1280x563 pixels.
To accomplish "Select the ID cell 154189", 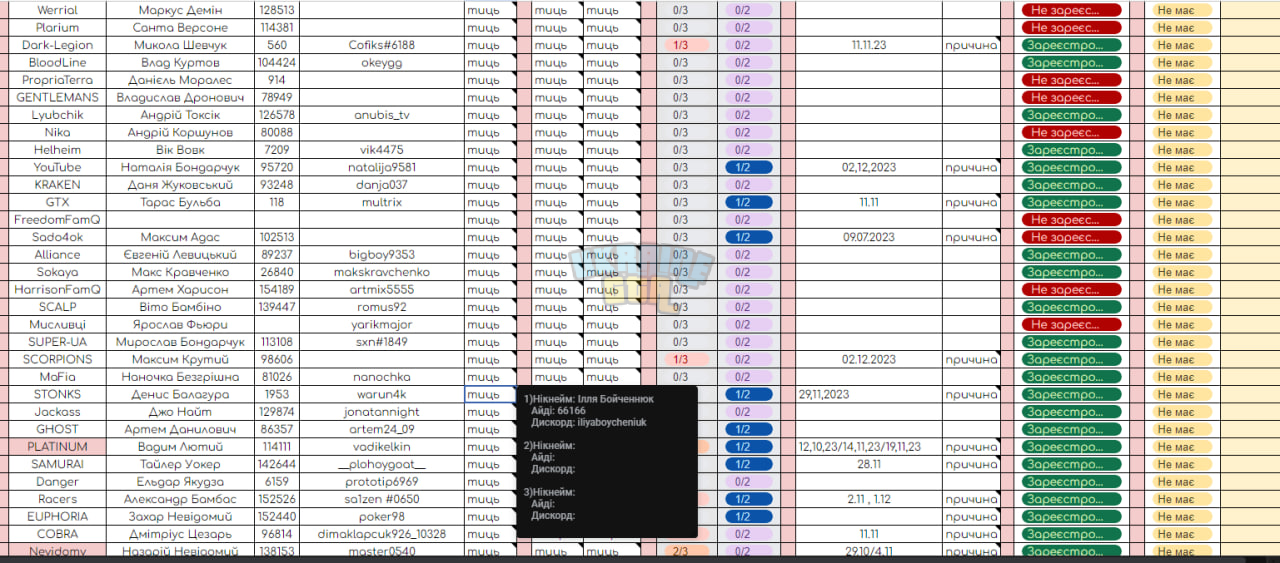I will [x=277, y=289].
